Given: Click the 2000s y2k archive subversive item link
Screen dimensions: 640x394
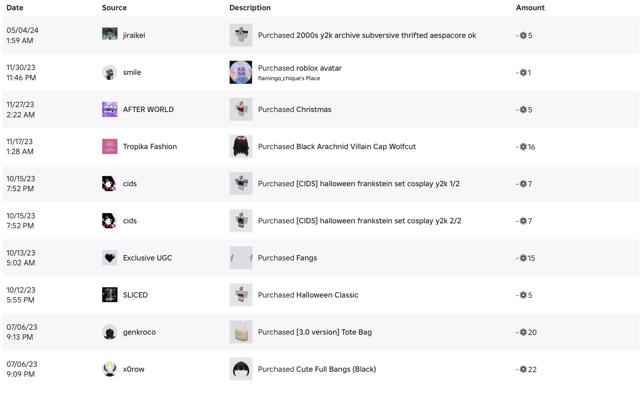Looking at the screenshot, I should click(x=367, y=36).
